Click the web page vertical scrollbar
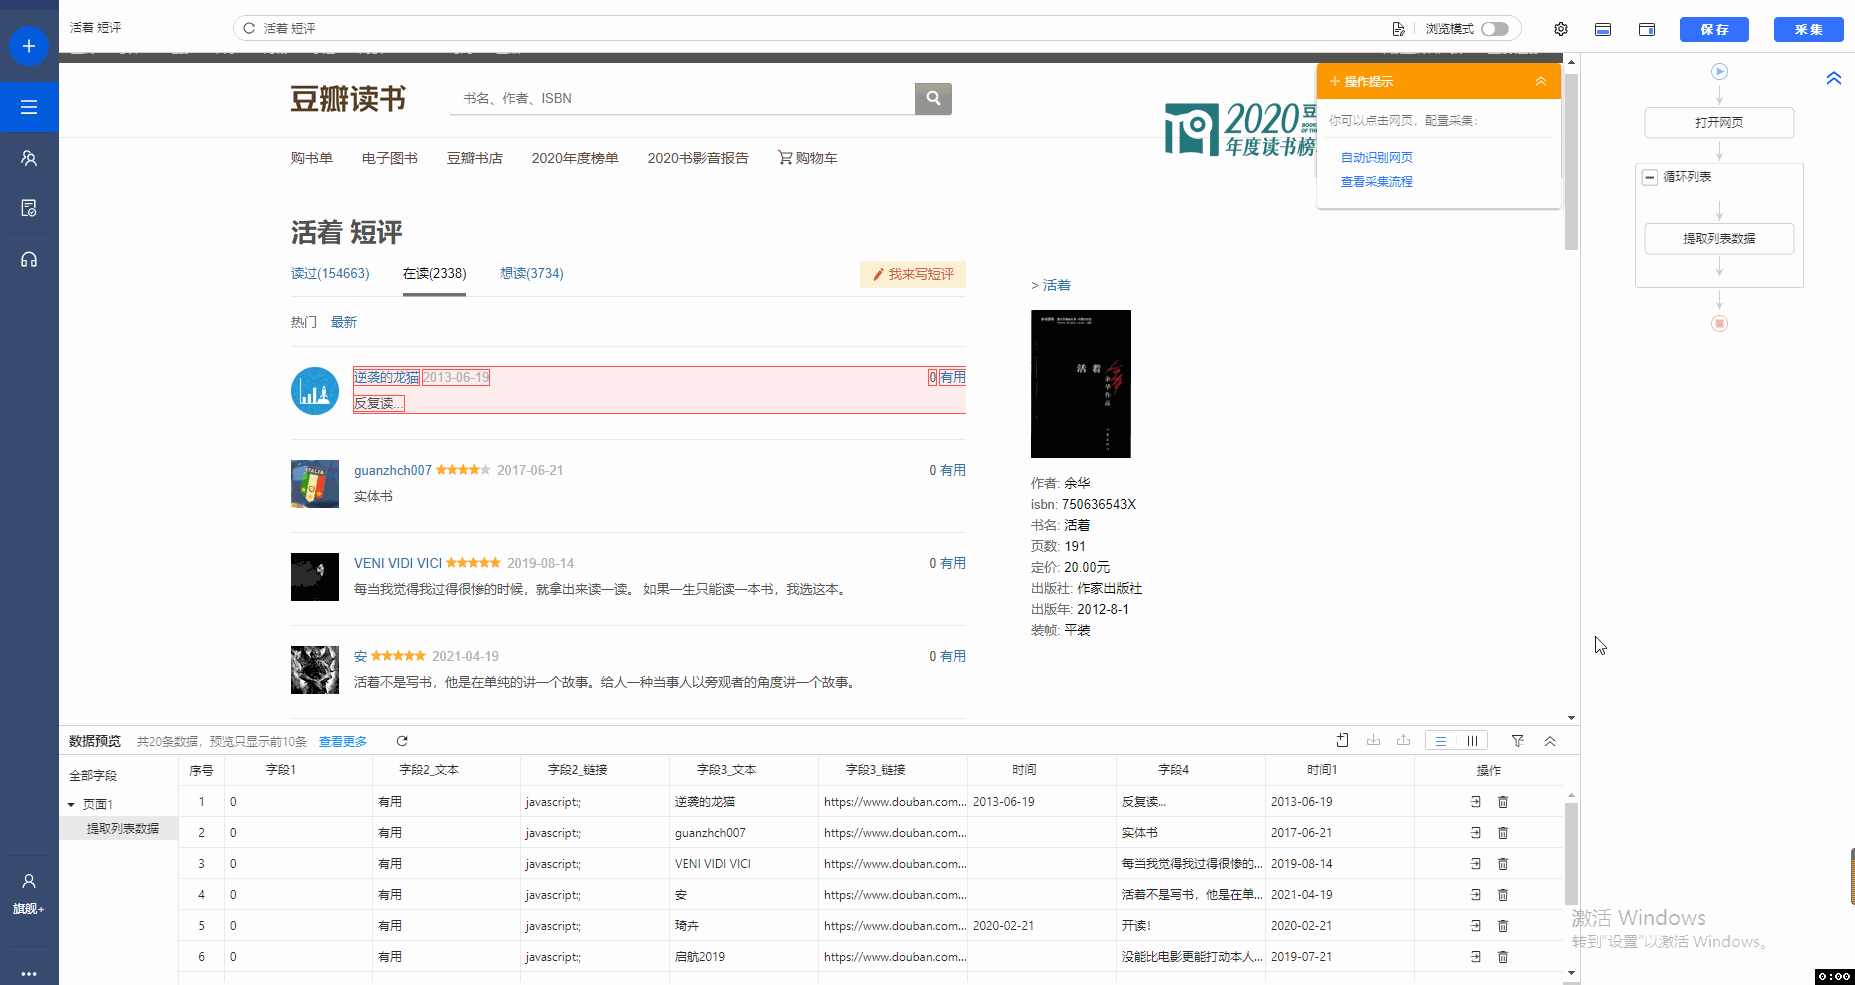The width and height of the screenshot is (1855, 985). point(1571,161)
